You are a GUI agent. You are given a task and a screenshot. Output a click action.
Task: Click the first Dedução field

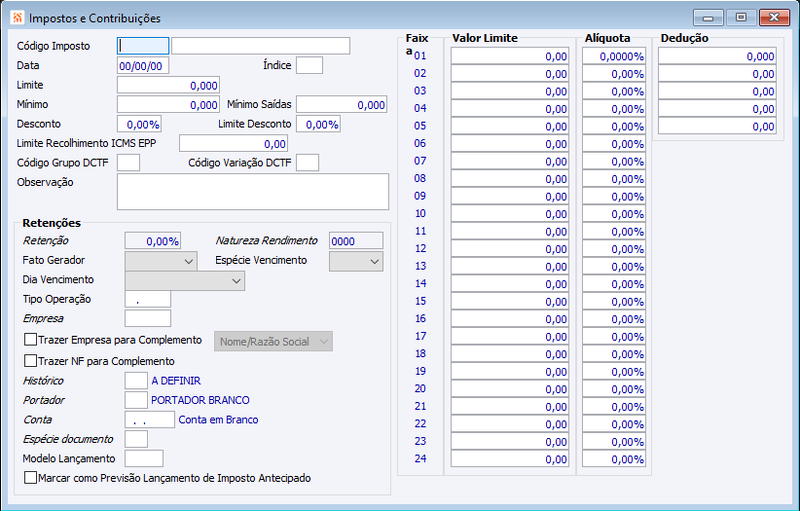[x=717, y=56]
